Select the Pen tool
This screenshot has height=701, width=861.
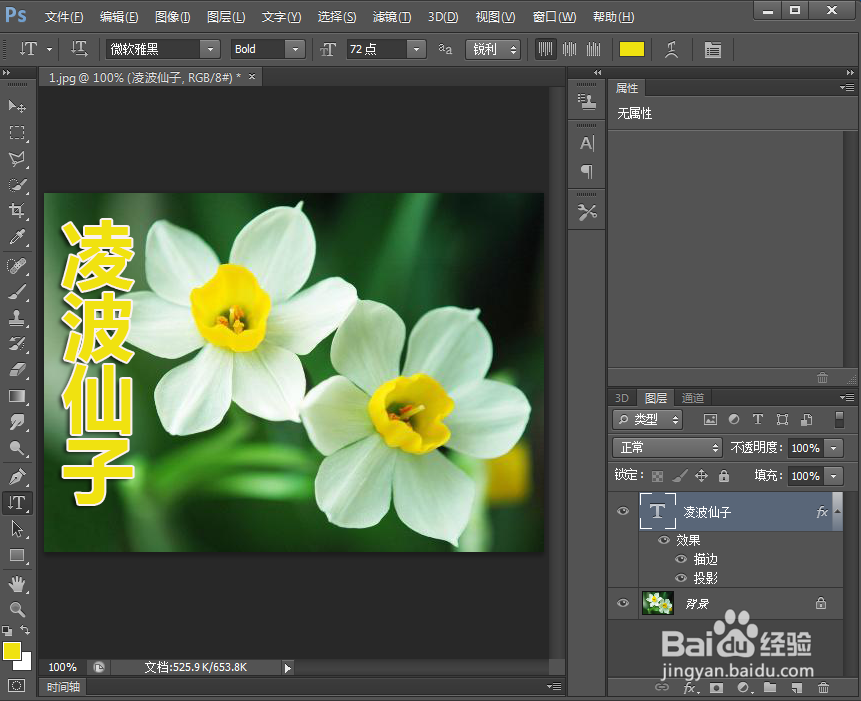pyautogui.click(x=17, y=476)
